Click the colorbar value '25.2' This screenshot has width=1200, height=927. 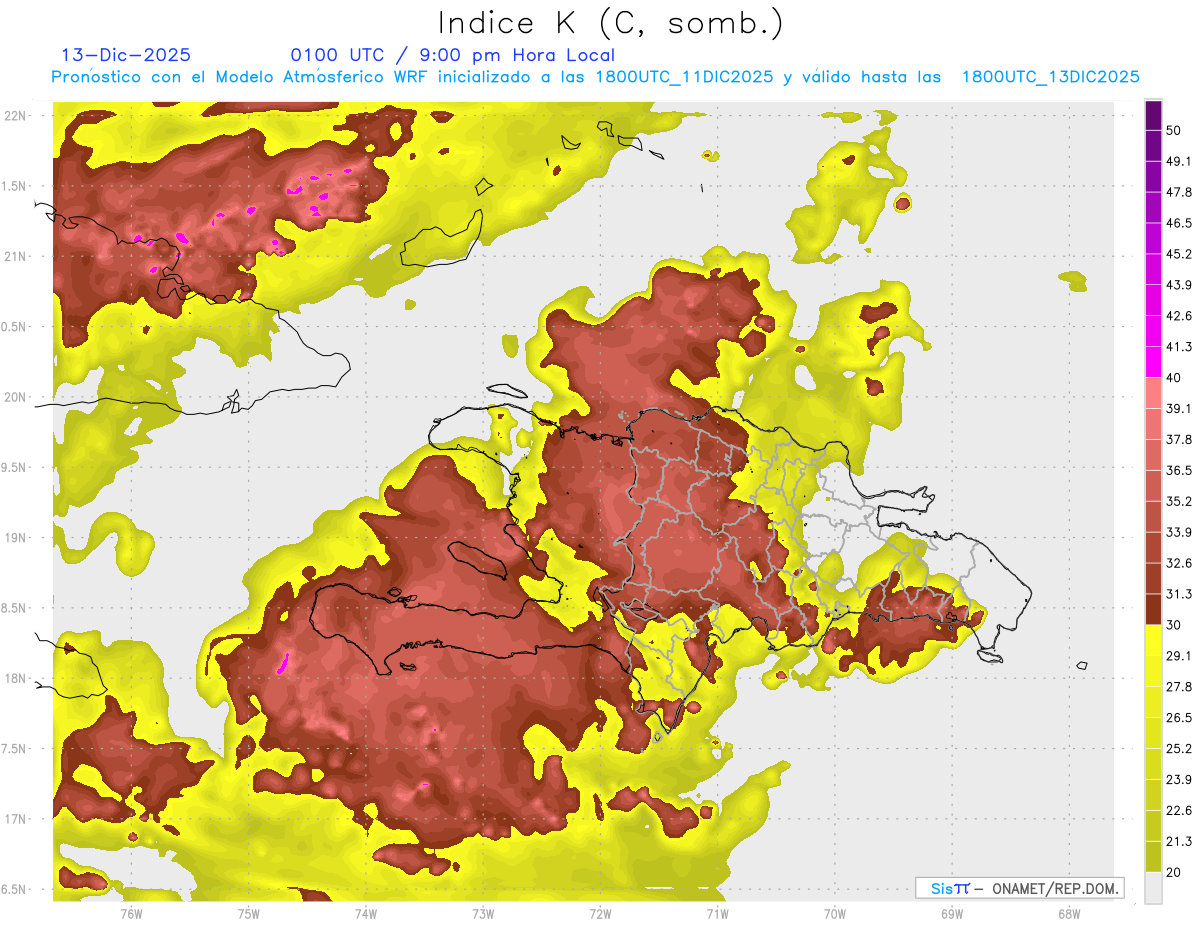(x=1178, y=749)
